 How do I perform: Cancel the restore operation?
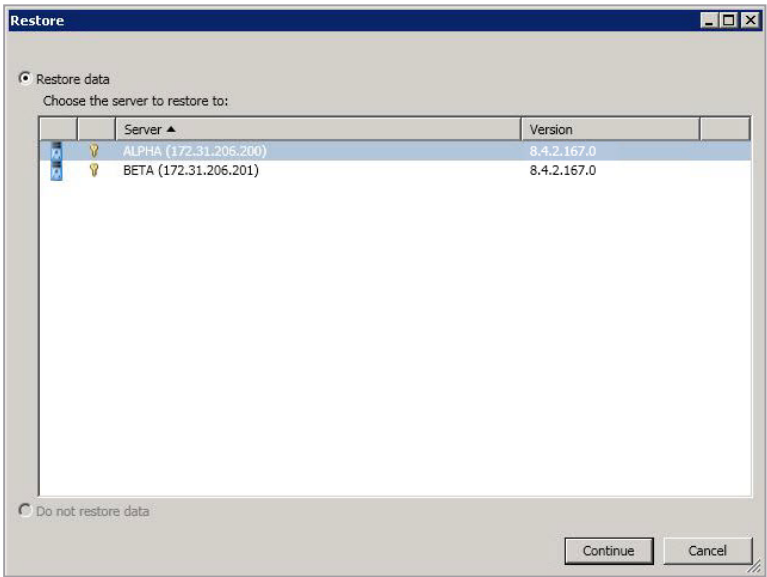pyautogui.click(x=707, y=551)
